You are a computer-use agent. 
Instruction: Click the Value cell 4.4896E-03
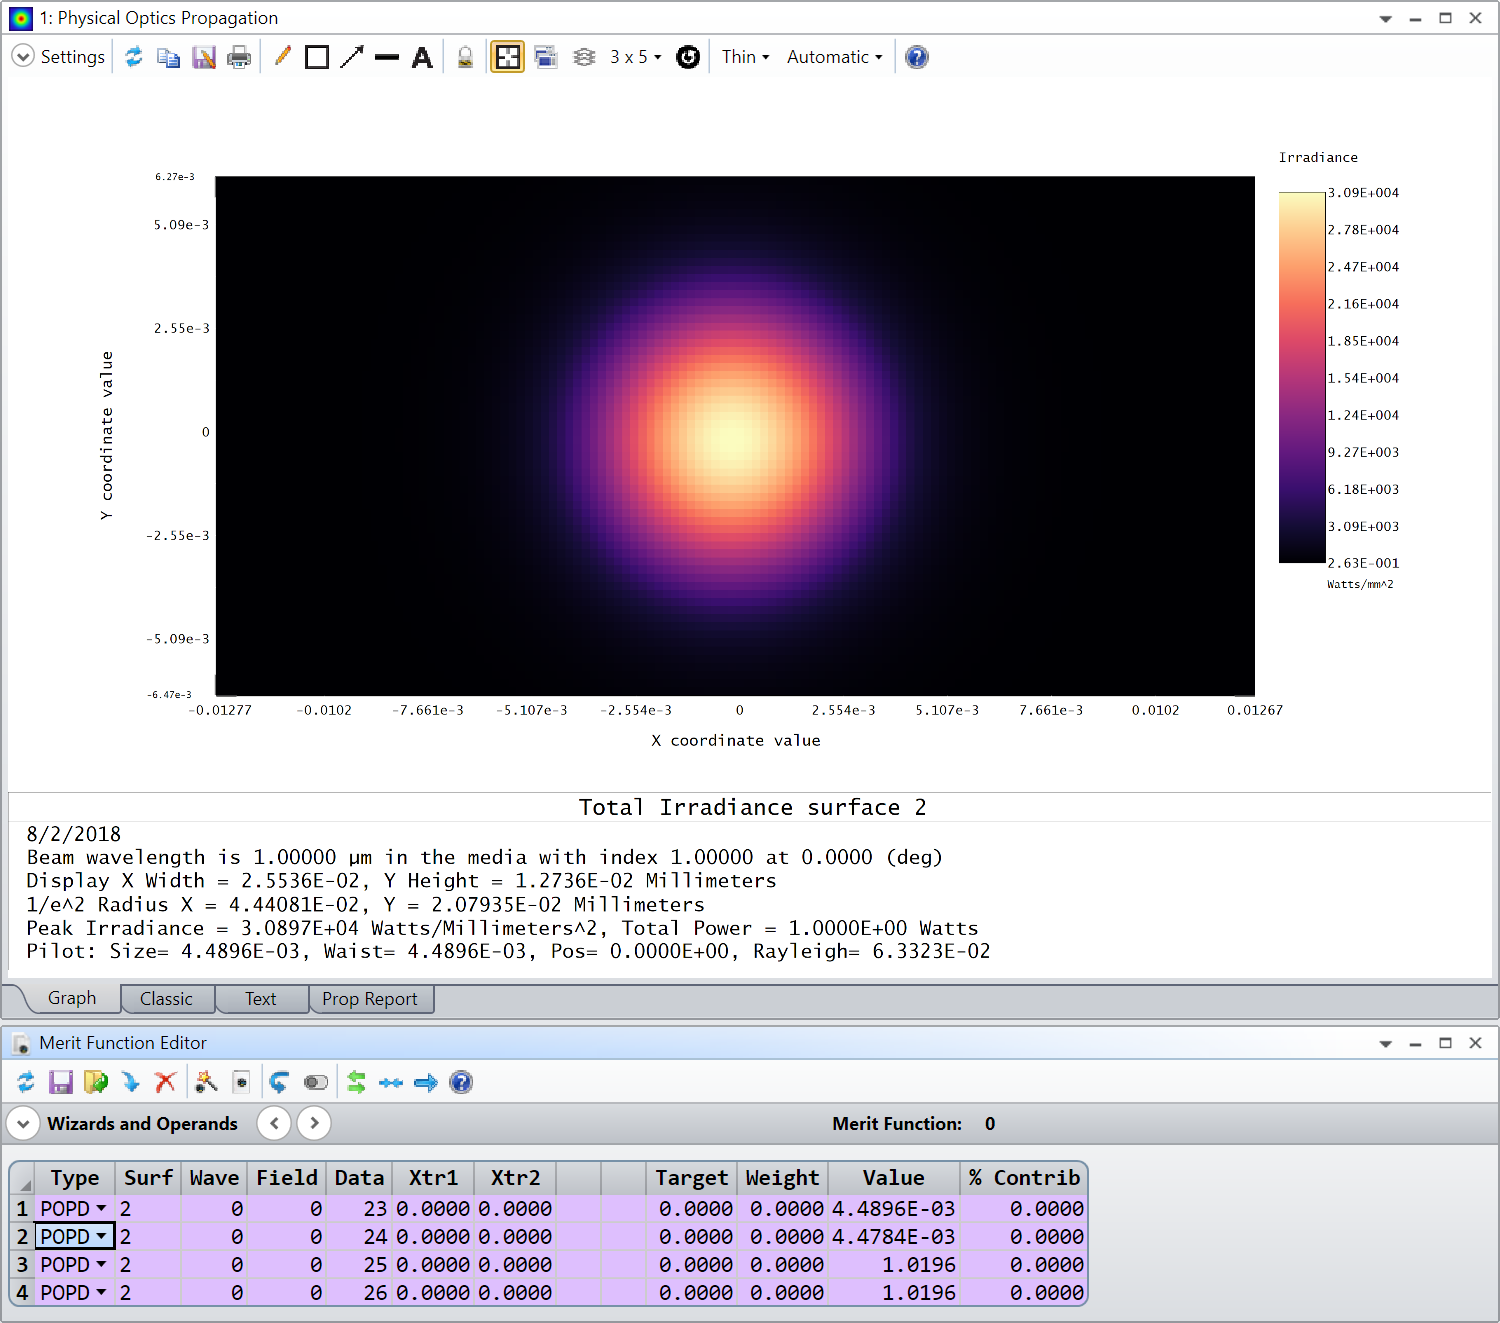(894, 1209)
